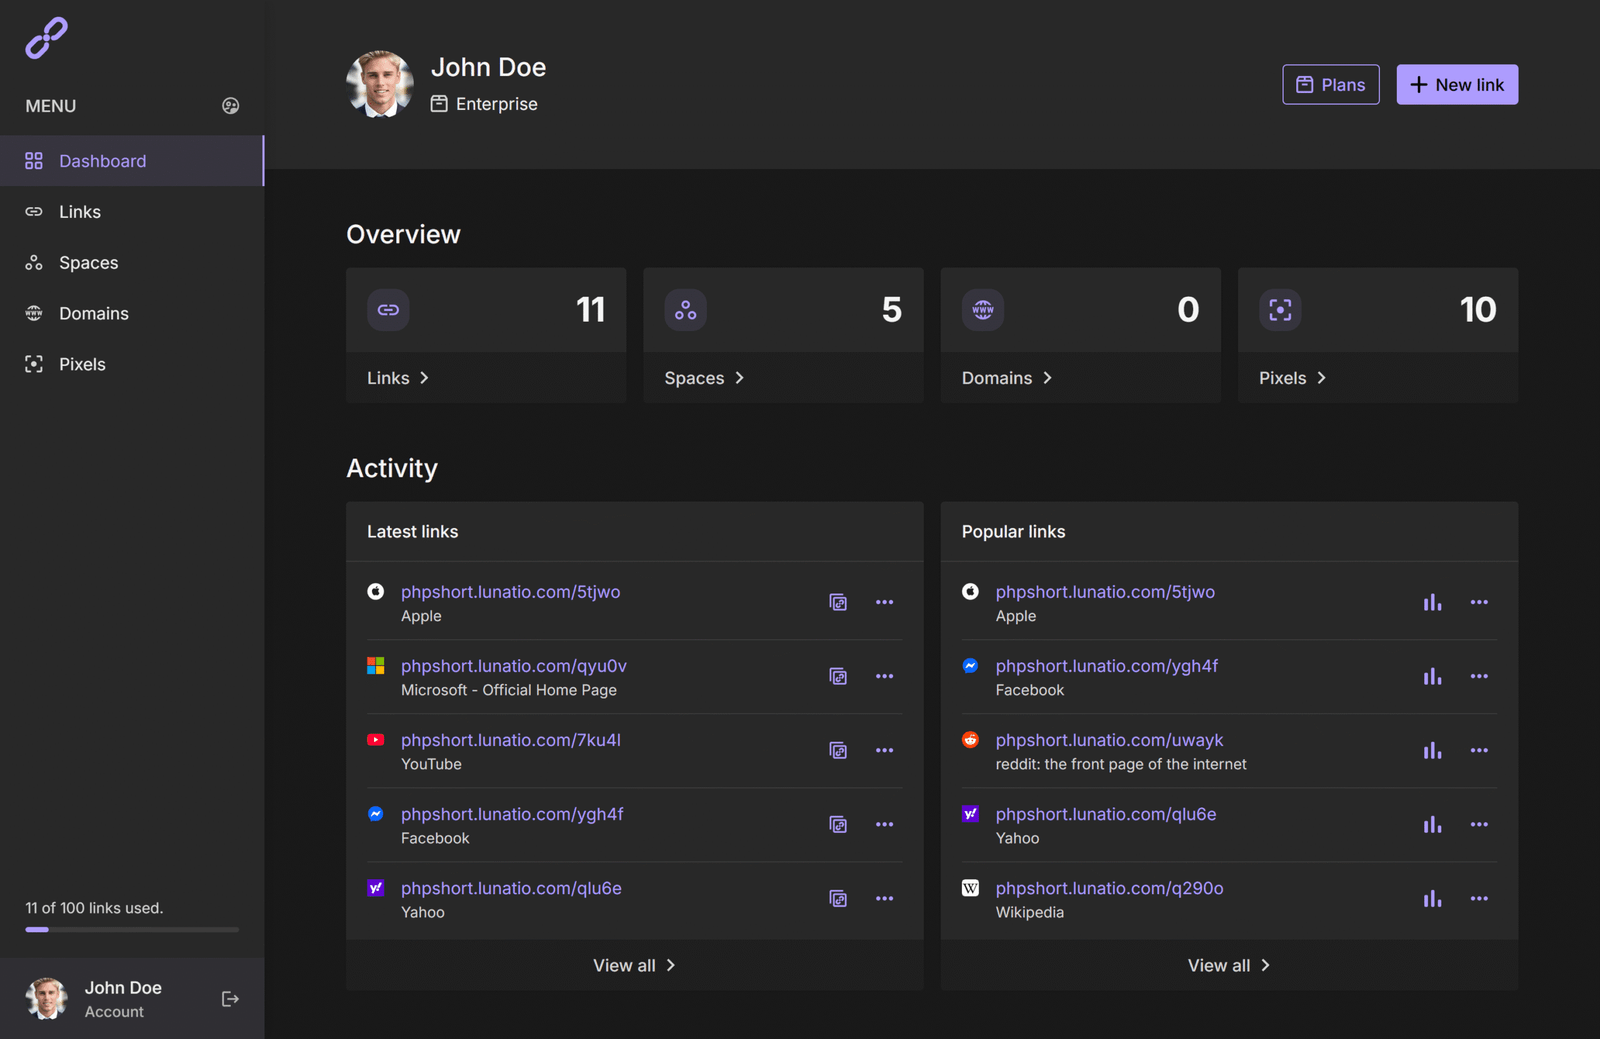The image size is (1600, 1039).
Task: Open stats for Facebook popular link
Action: point(1432,676)
